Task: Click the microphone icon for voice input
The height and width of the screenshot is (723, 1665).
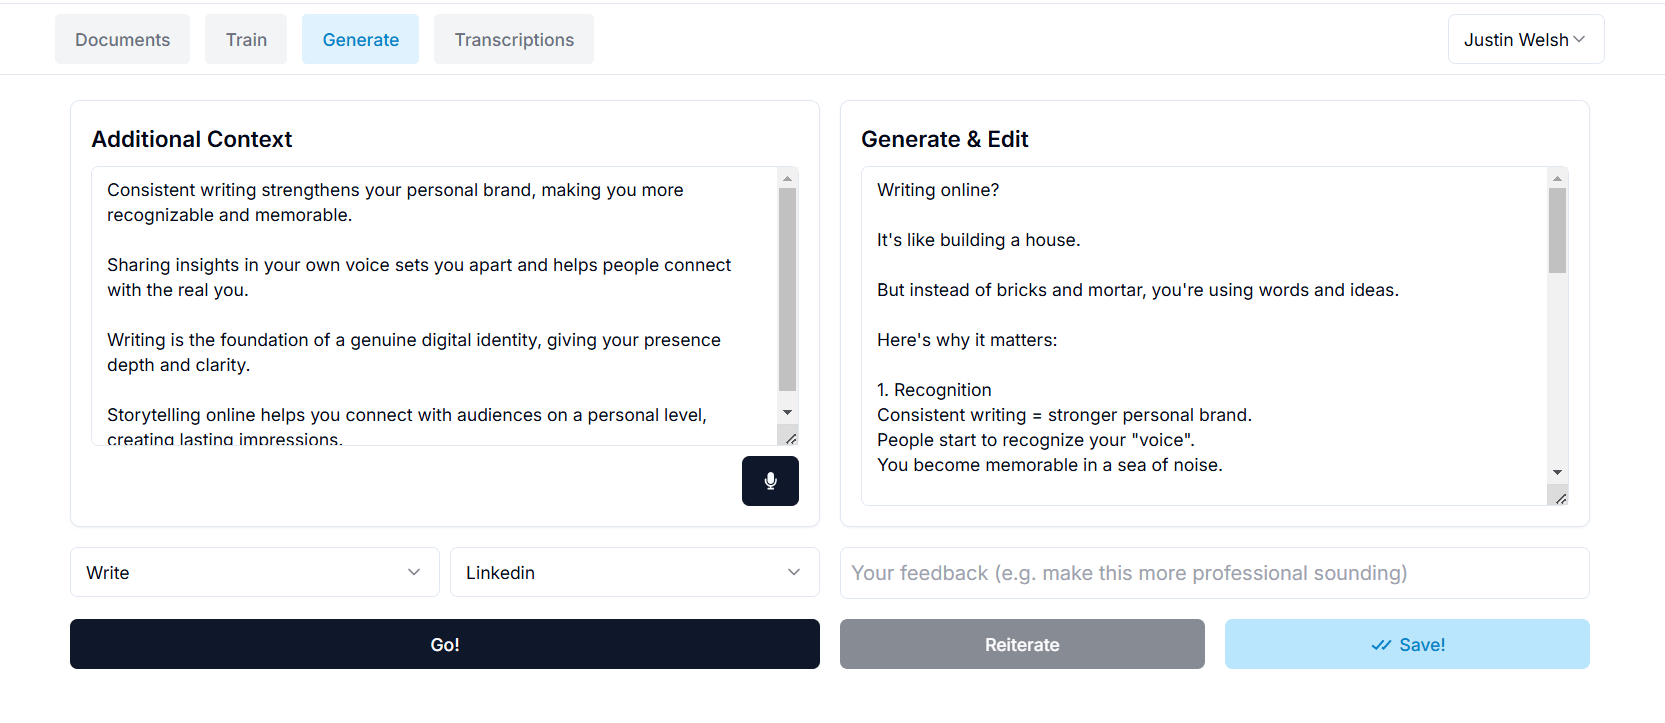Action: (770, 481)
